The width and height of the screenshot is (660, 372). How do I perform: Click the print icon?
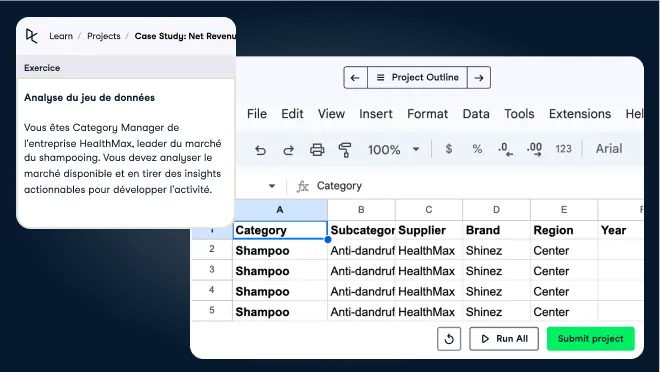[x=317, y=150]
